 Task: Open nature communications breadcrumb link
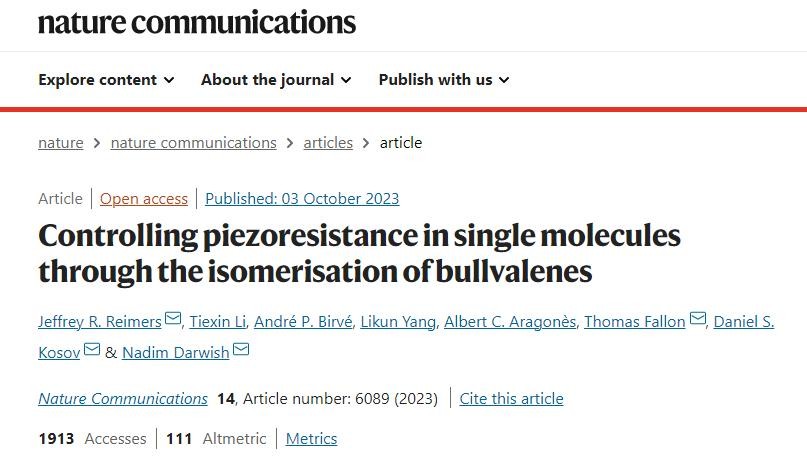pyautogui.click(x=193, y=142)
